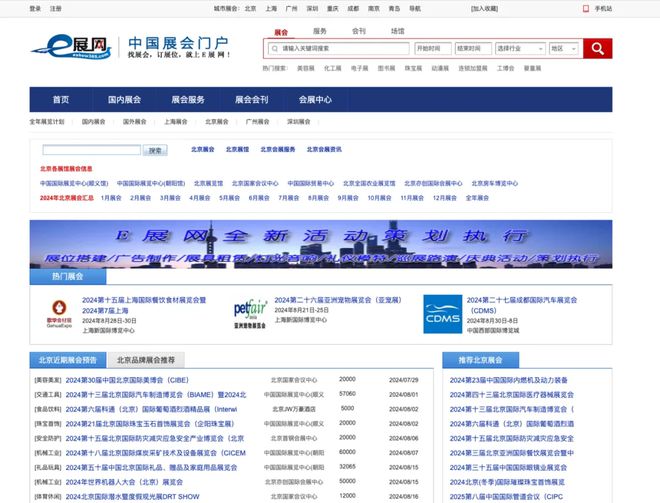Open the E展网 activity planning banner

coord(321,244)
